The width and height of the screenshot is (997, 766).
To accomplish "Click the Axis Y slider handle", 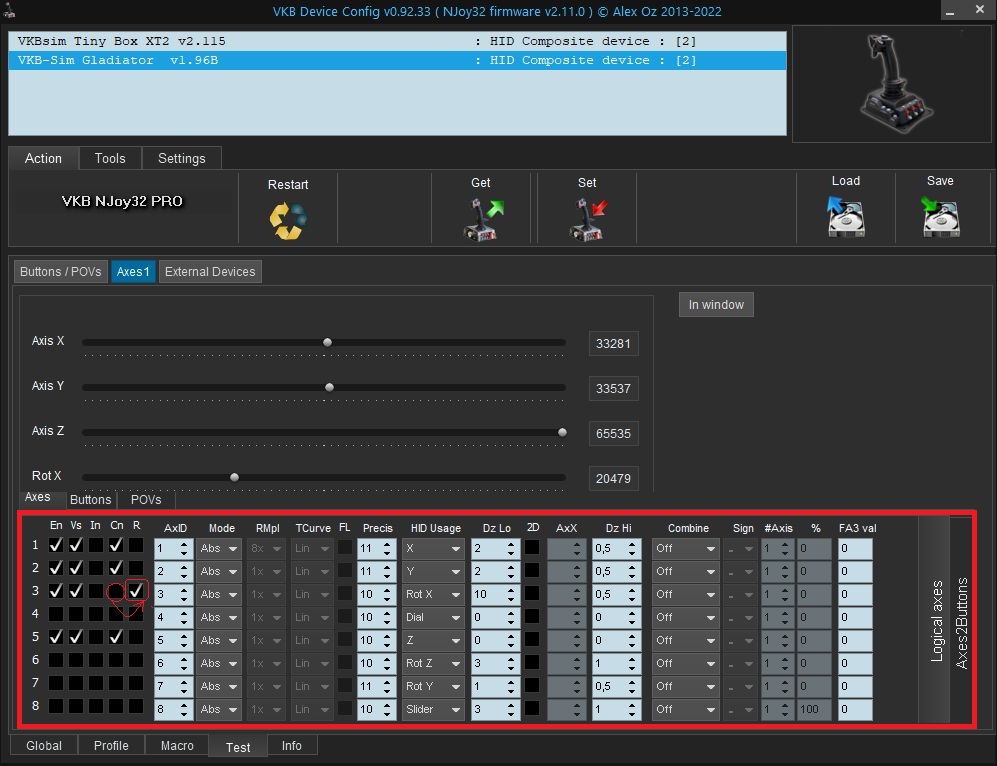I will 329,387.
